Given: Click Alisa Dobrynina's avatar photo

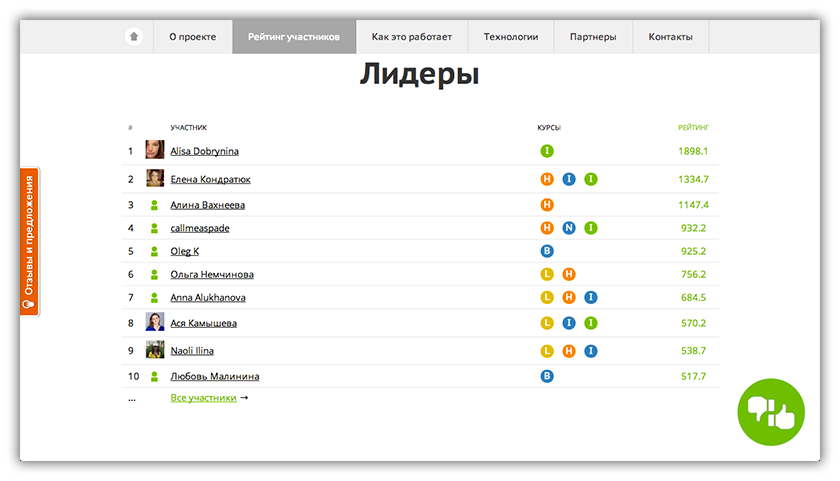Looking at the screenshot, I should point(155,149).
